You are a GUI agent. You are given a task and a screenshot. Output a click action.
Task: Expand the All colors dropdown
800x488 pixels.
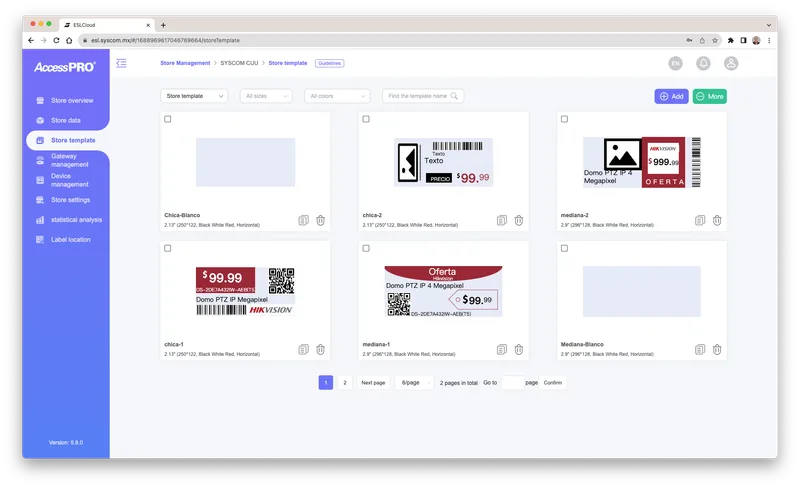tap(337, 96)
